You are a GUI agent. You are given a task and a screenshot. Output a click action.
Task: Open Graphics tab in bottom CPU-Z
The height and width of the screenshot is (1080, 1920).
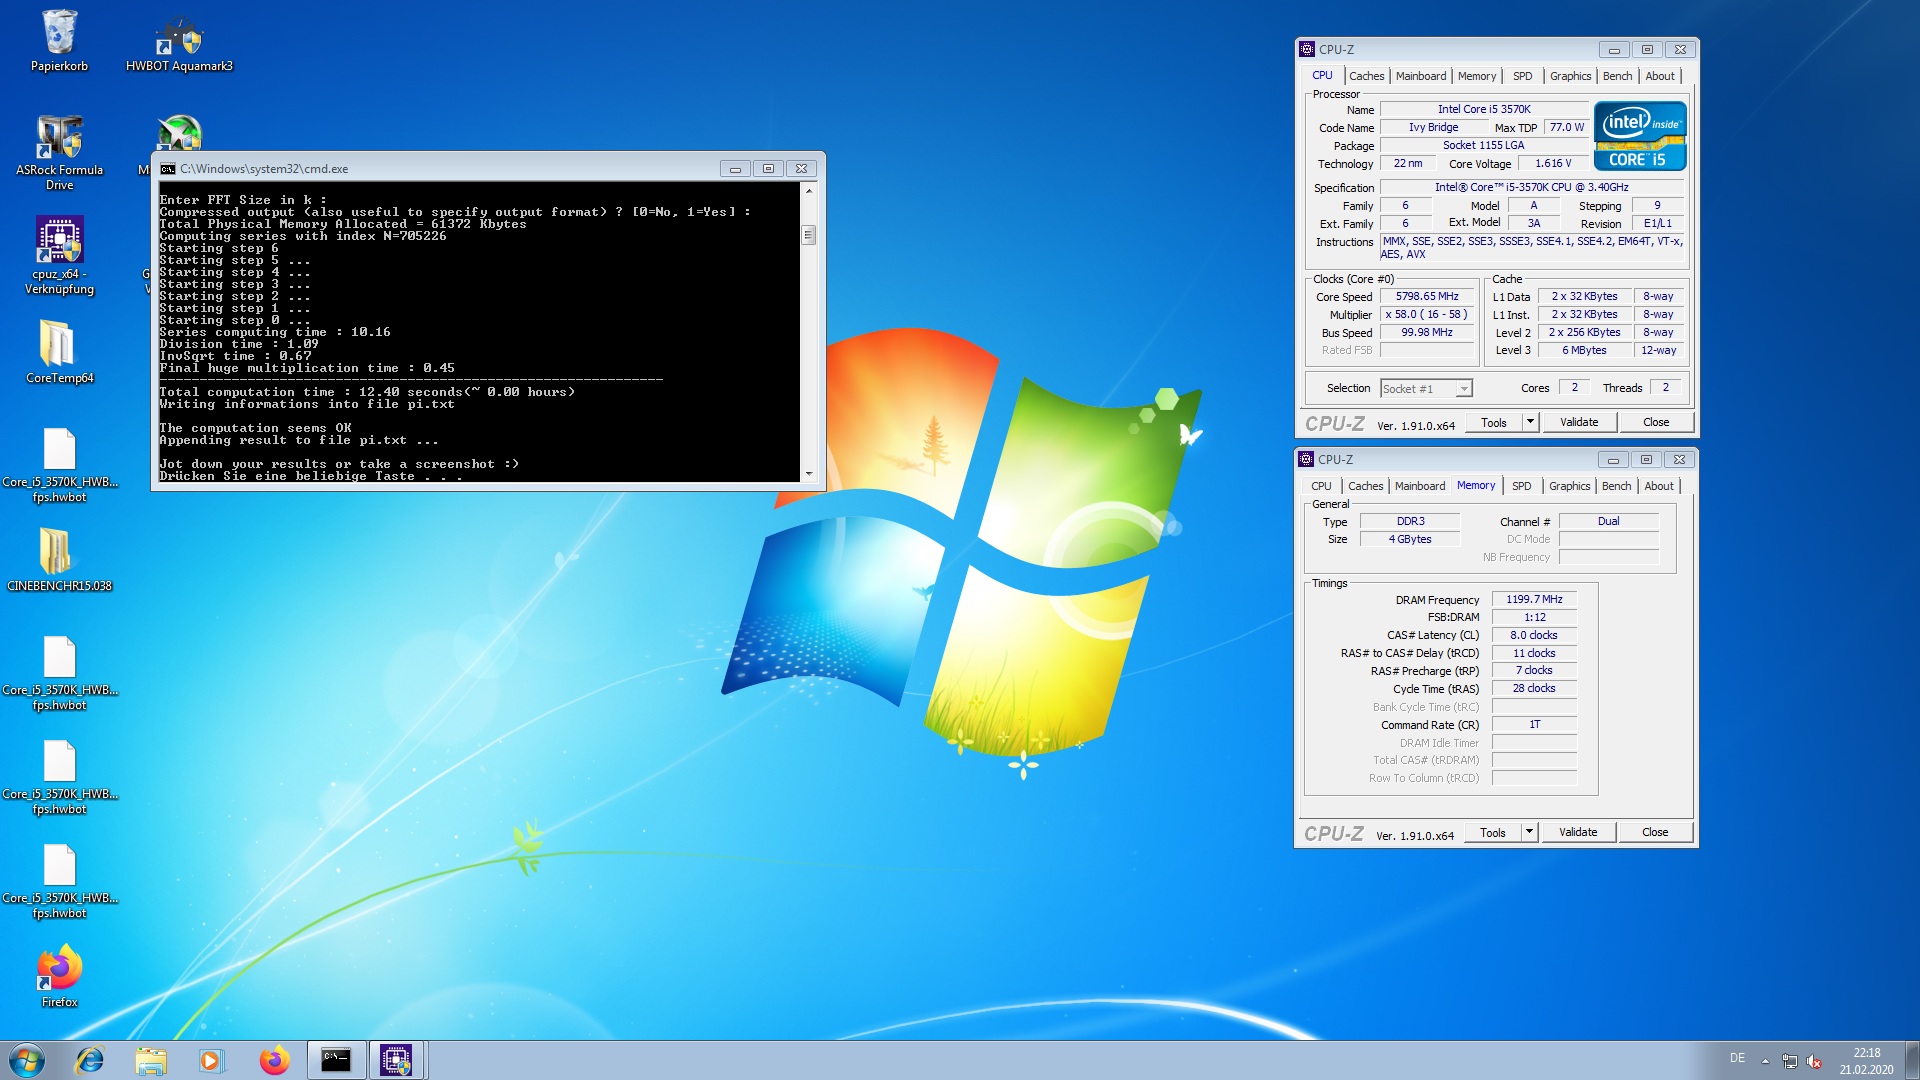pyautogui.click(x=1569, y=486)
